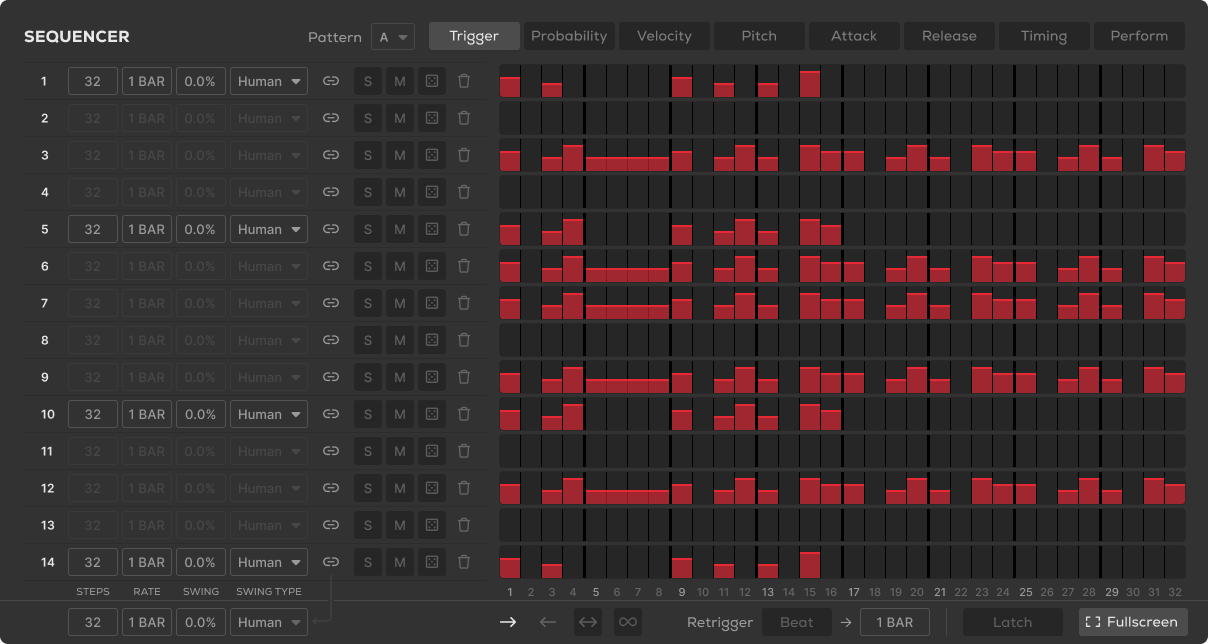Expand row 5 Human swing type dropdown
This screenshot has width=1208, height=644.
(x=269, y=229)
